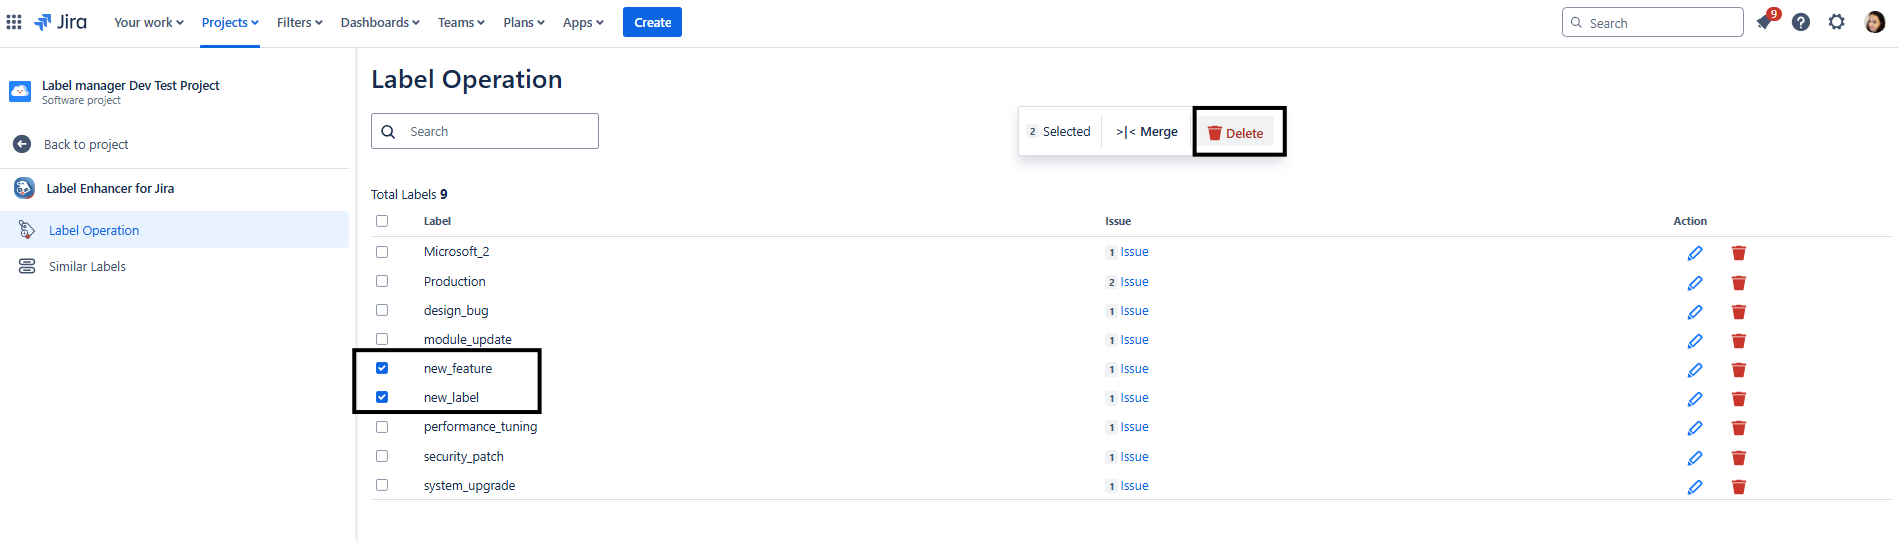Click the Jira logo
This screenshot has height=541, width=1898.
point(60,22)
